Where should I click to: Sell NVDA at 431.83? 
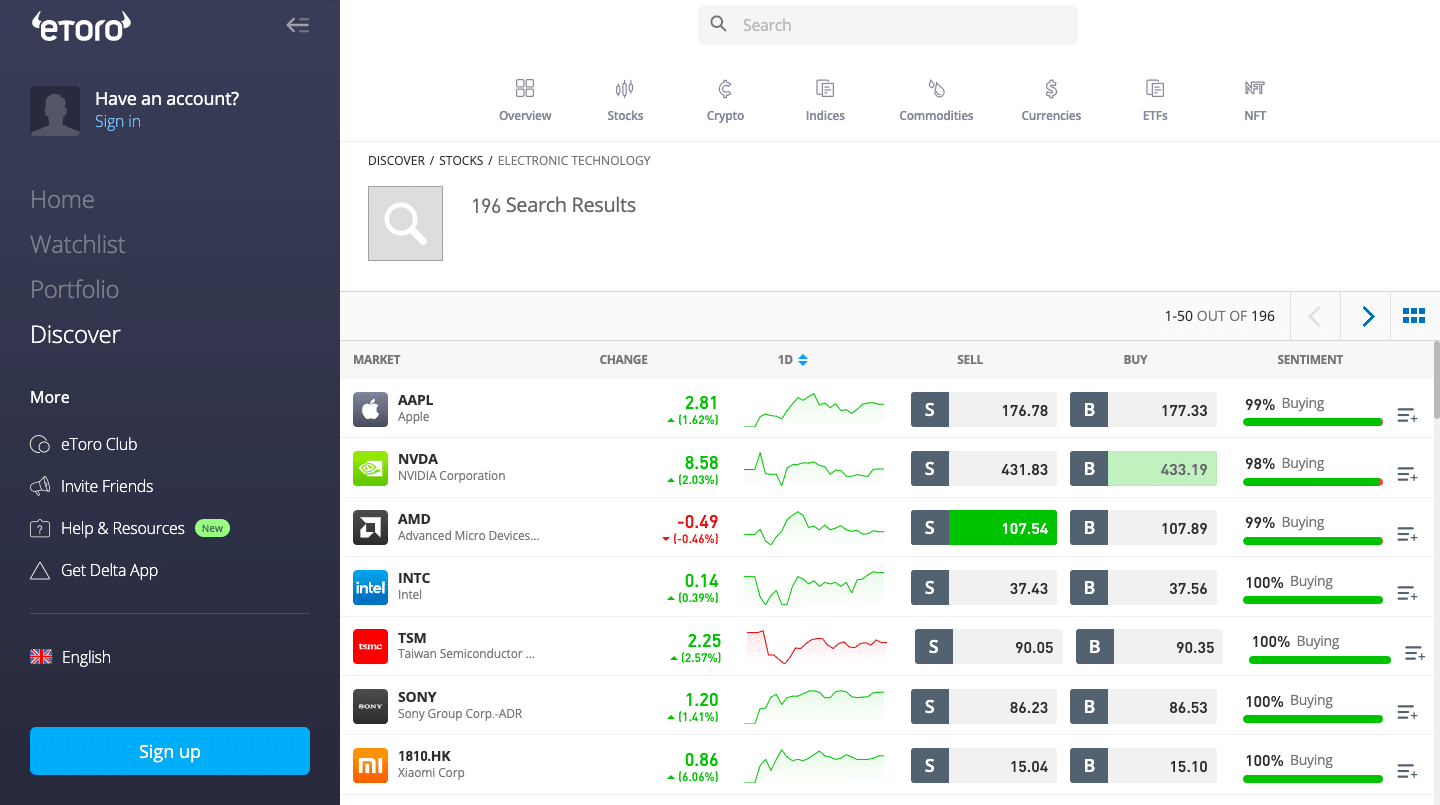click(x=984, y=469)
